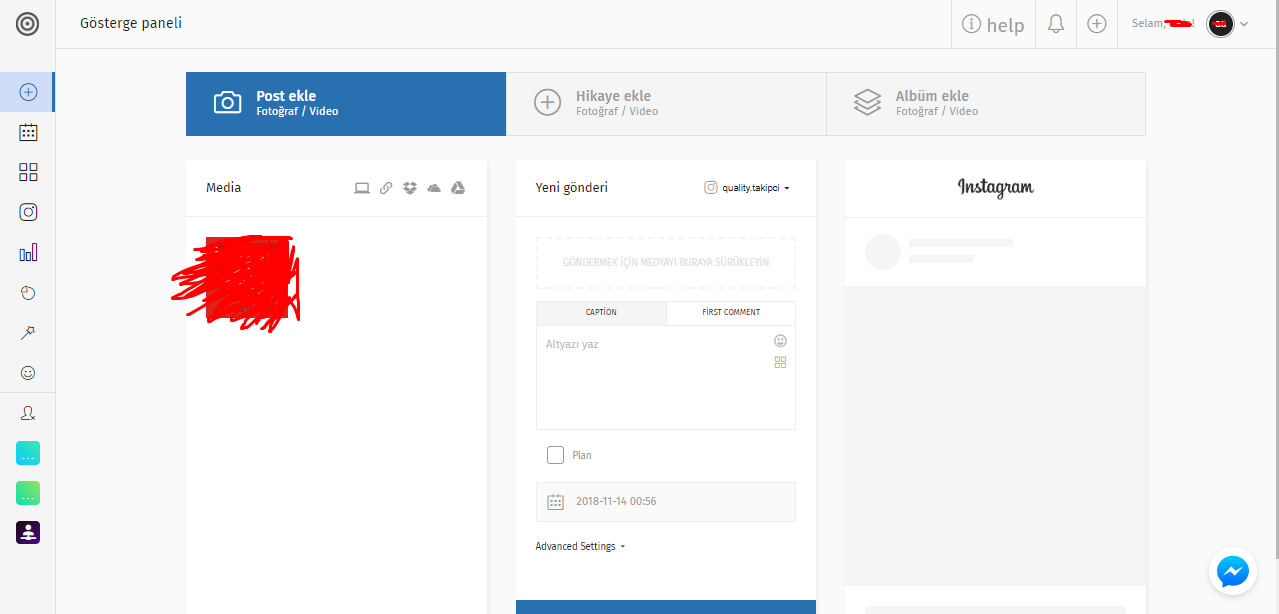
Task: Click the Media panel heading
Action: [x=223, y=188]
